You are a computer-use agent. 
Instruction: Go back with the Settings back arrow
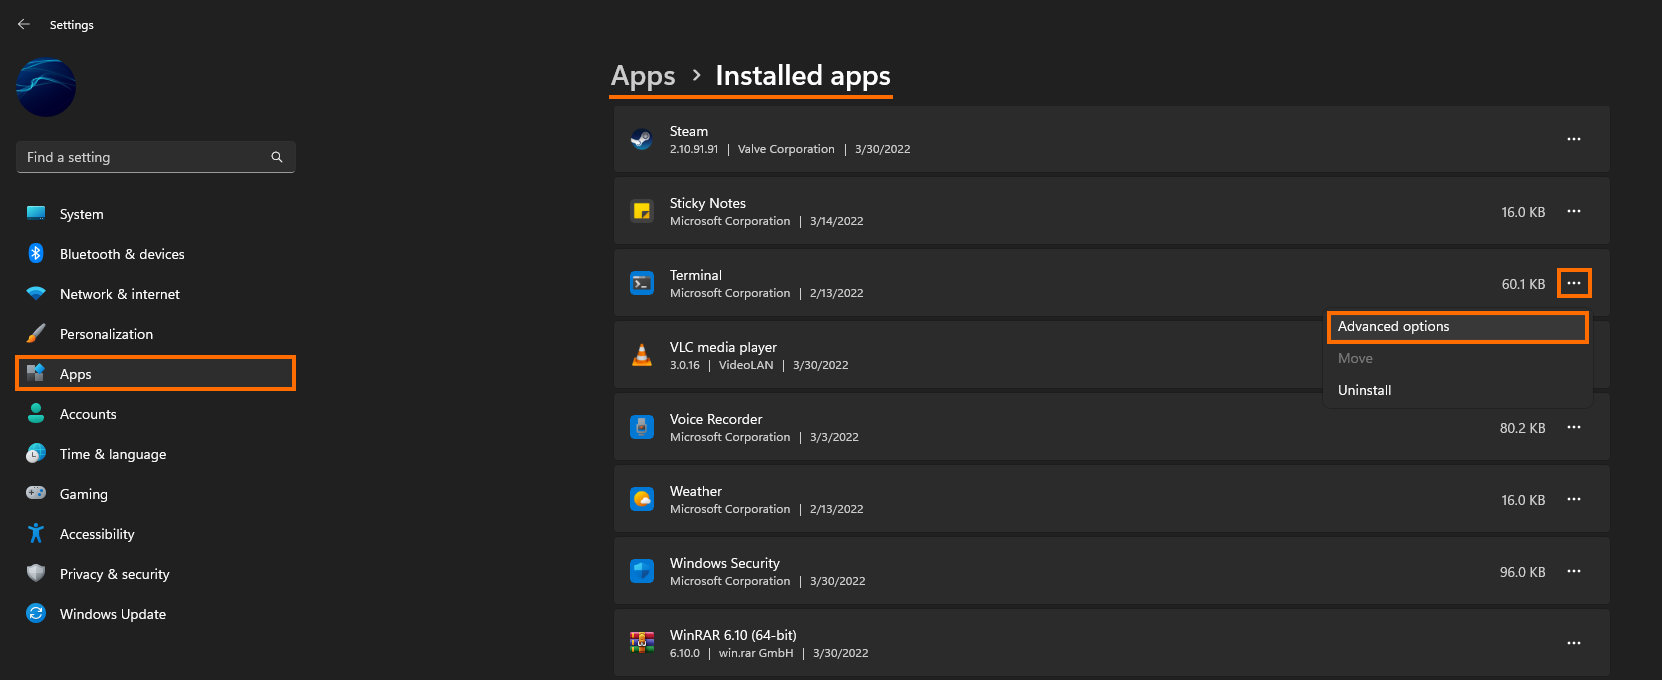click(x=24, y=24)
